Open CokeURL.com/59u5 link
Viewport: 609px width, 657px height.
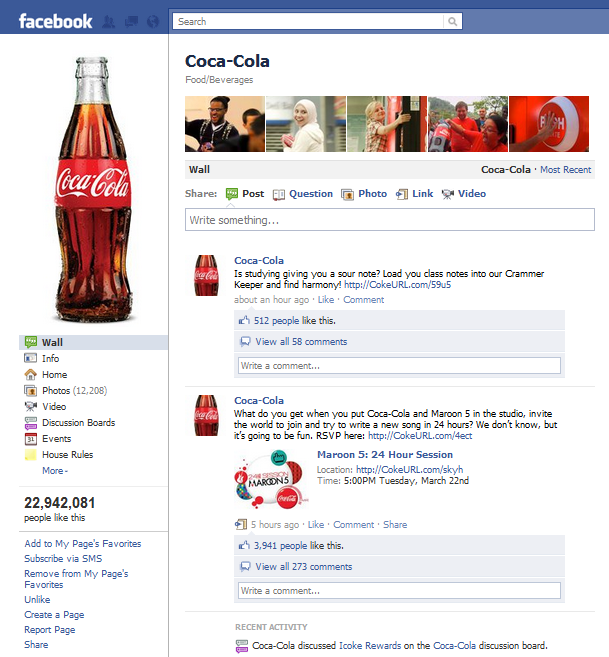click(397, 285)
